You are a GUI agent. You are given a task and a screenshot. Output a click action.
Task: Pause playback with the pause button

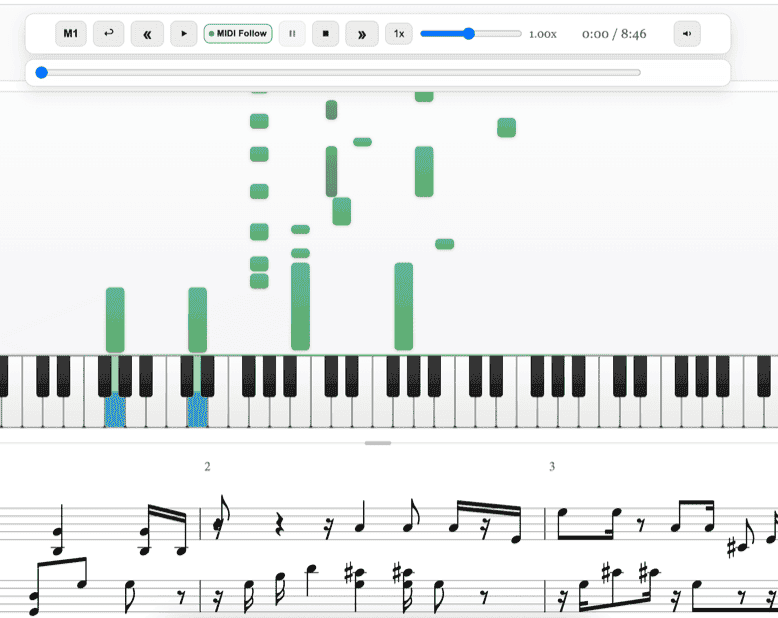292,34
